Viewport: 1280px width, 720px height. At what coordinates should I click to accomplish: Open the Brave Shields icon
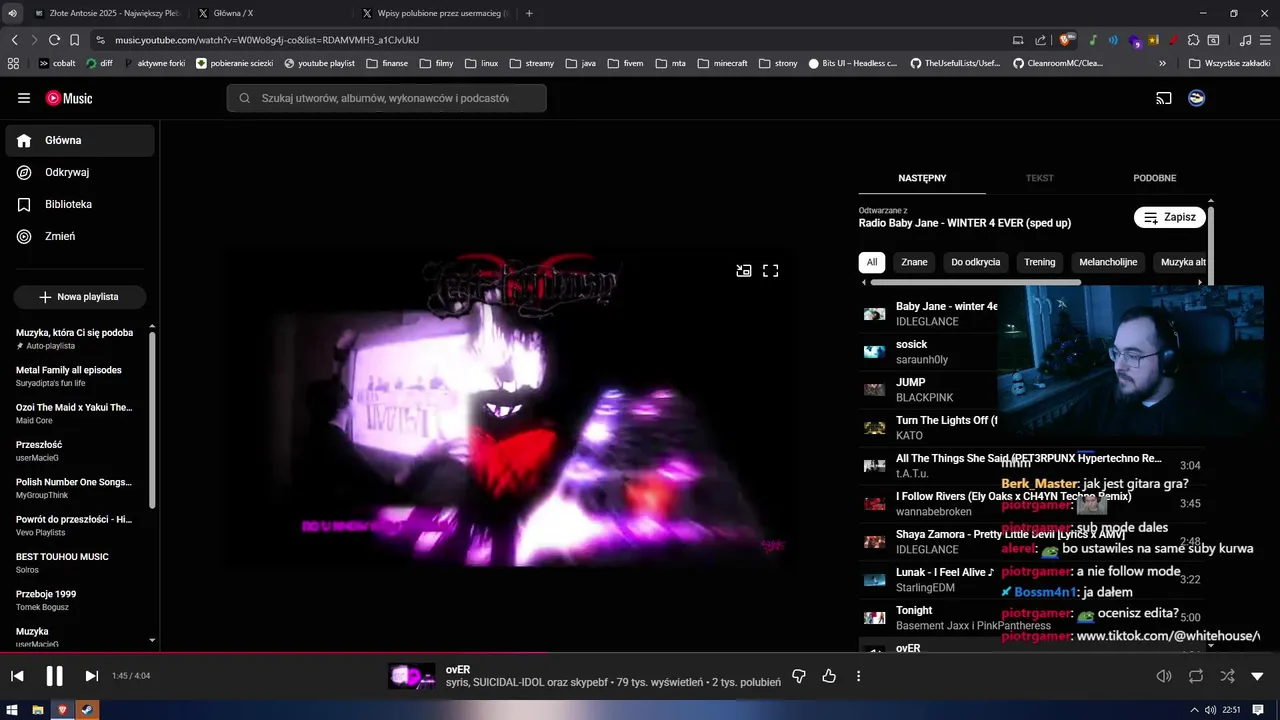(x=1066, y=40)
